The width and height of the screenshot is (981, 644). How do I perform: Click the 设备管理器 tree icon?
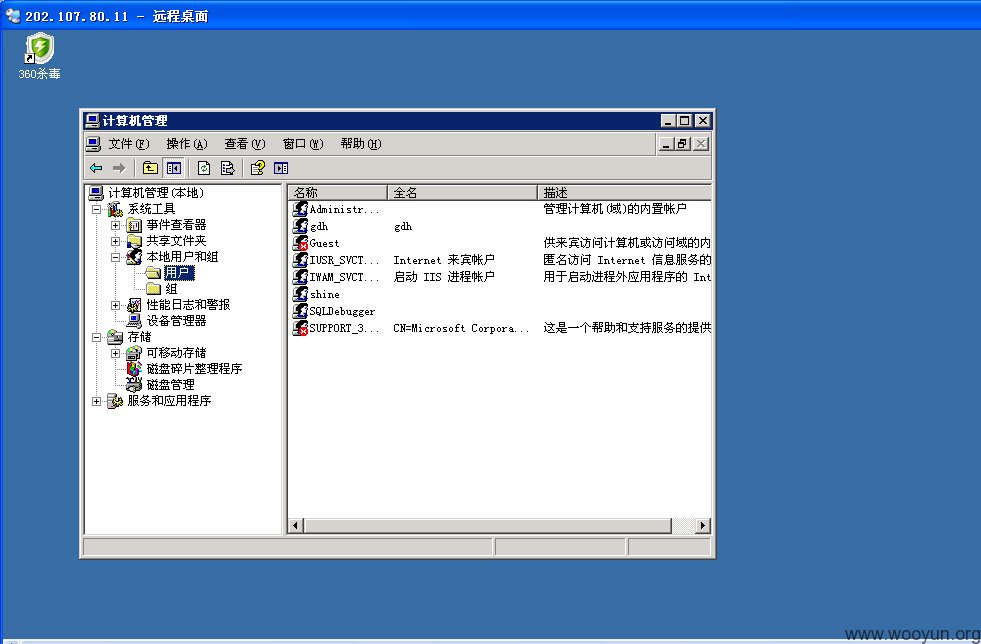[x=134, y=320]
